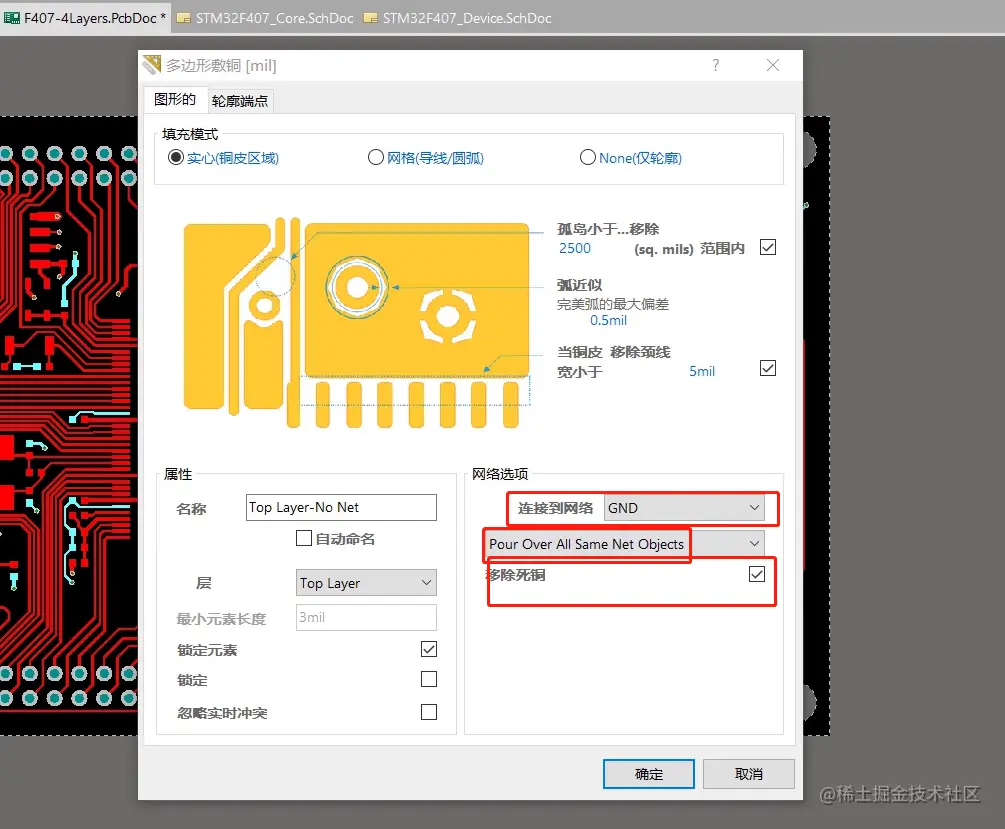Close the 多边形敷铜 dialog
Viewport: 1005px width, 829px height.
(773, 65)
